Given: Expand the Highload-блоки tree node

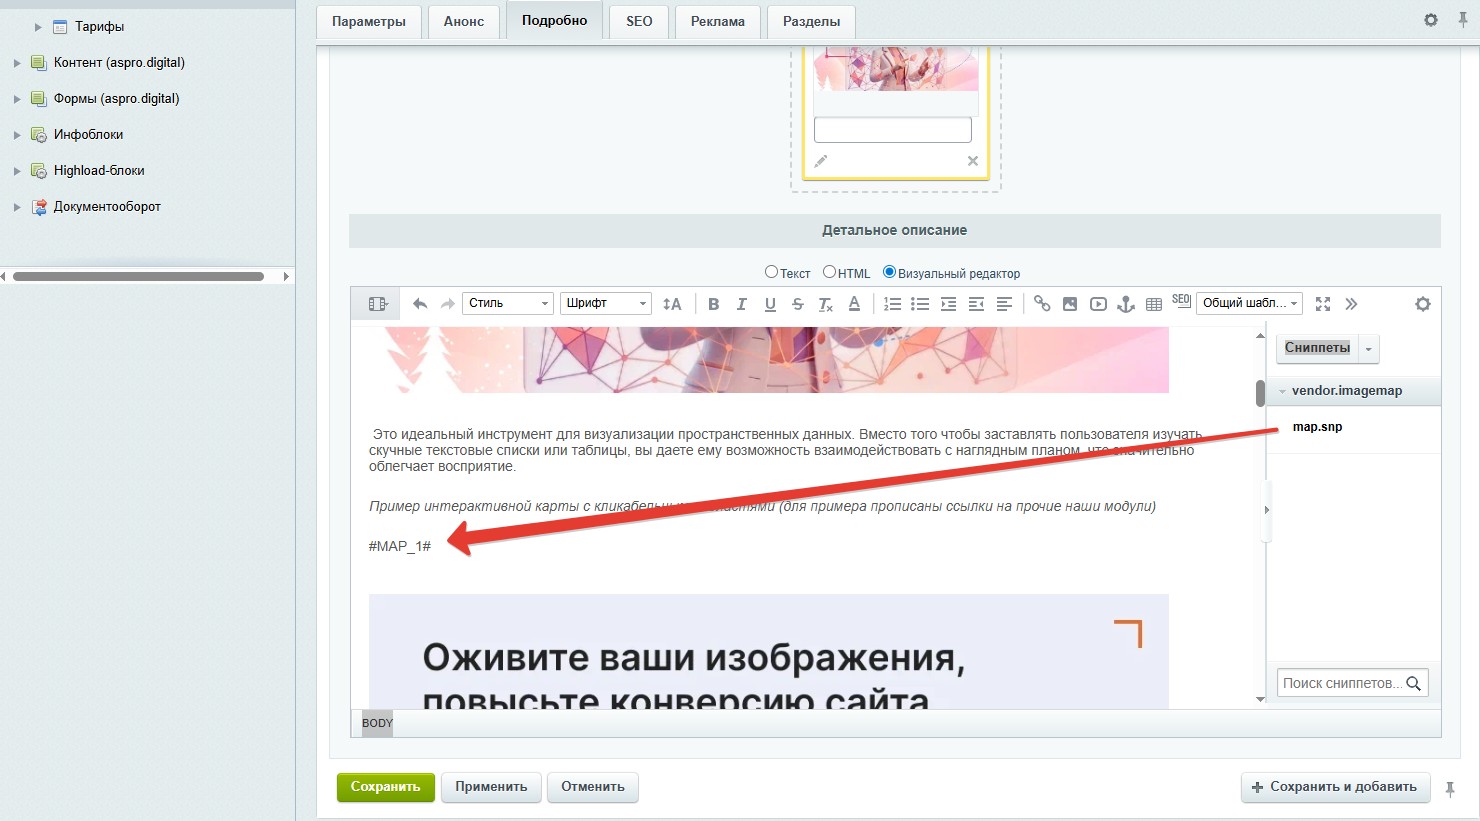Looking at the screenshot, I should pyautogui.click(x=17, y=171).
